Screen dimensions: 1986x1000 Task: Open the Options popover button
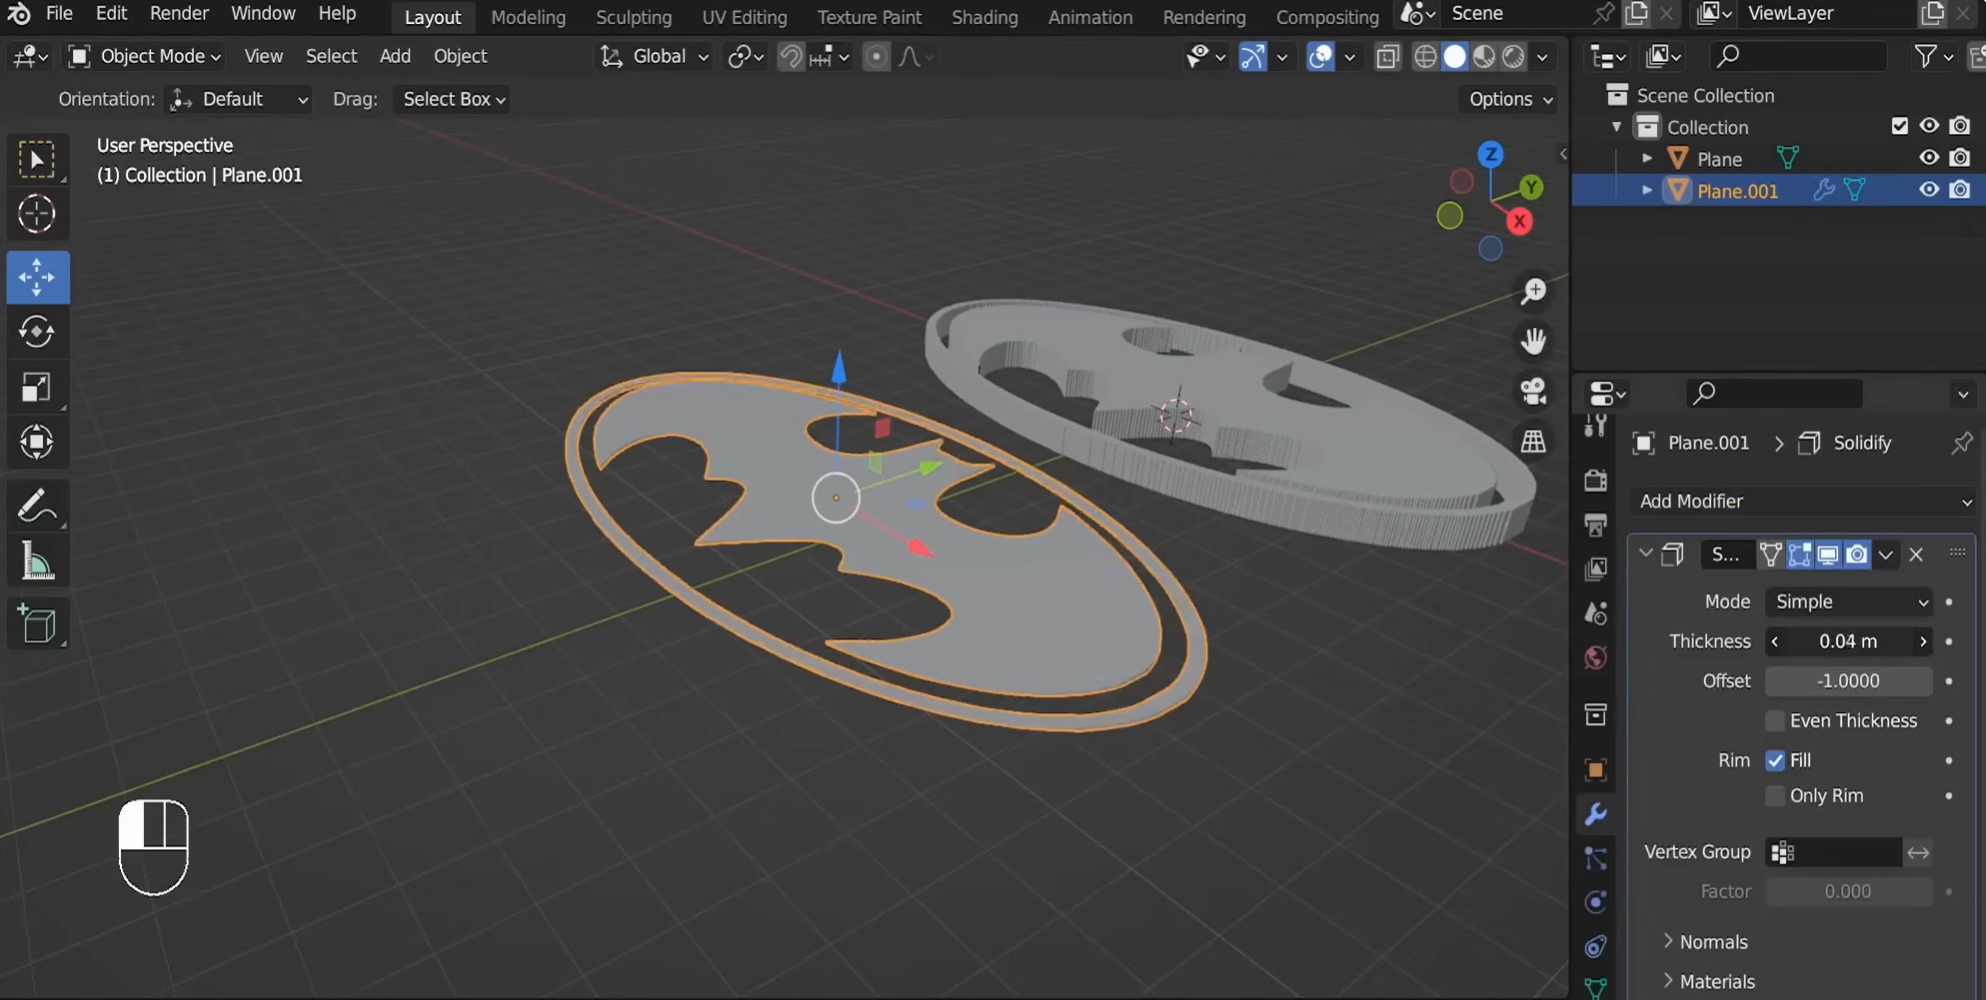click(1510, 99)
